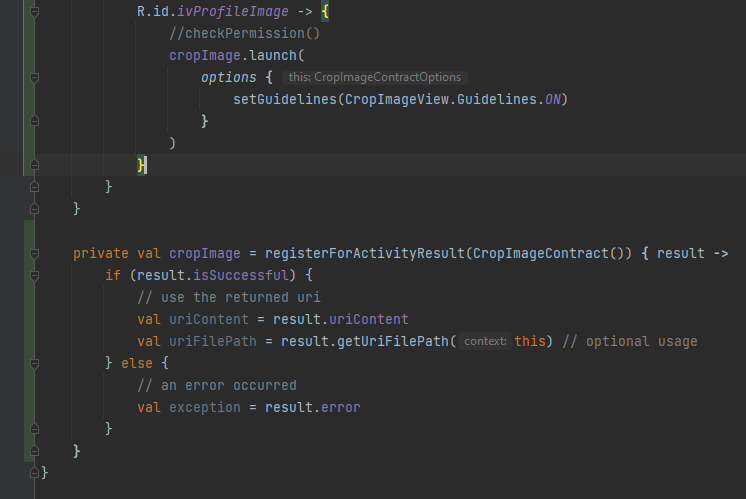Click the '// an error occurred' comment
The width and height of the screenshot is (746, 499).
217,385
